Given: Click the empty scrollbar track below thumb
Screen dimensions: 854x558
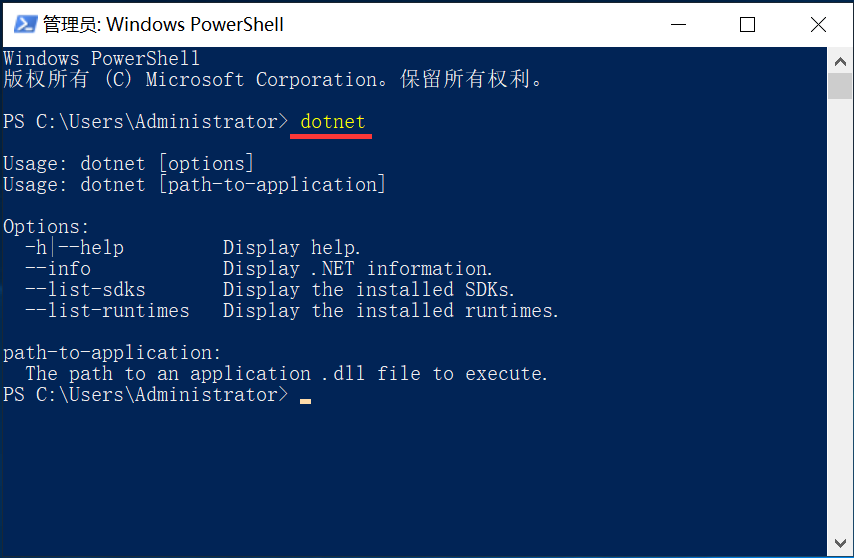Looking at the screenshot, I should click(x=840, y=315).
